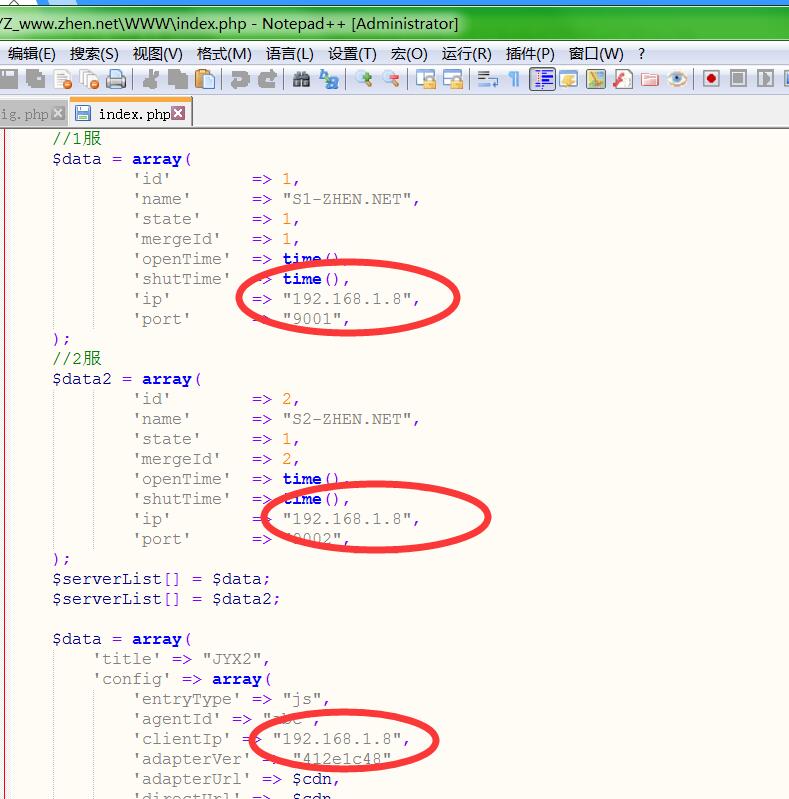Click the Redo arrow icon
The image size is (789, 799).
point(267,79)
